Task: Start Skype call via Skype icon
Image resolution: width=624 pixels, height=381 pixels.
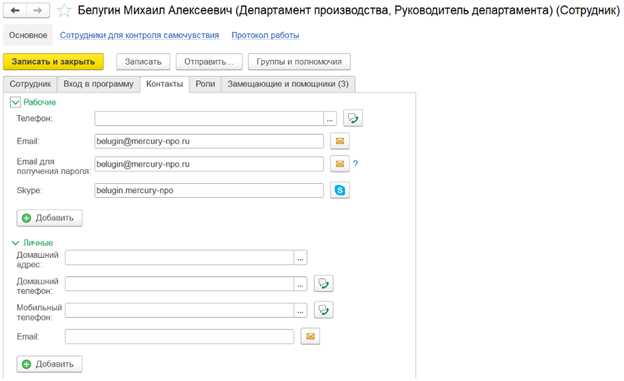Action: (x=340, y=190)
